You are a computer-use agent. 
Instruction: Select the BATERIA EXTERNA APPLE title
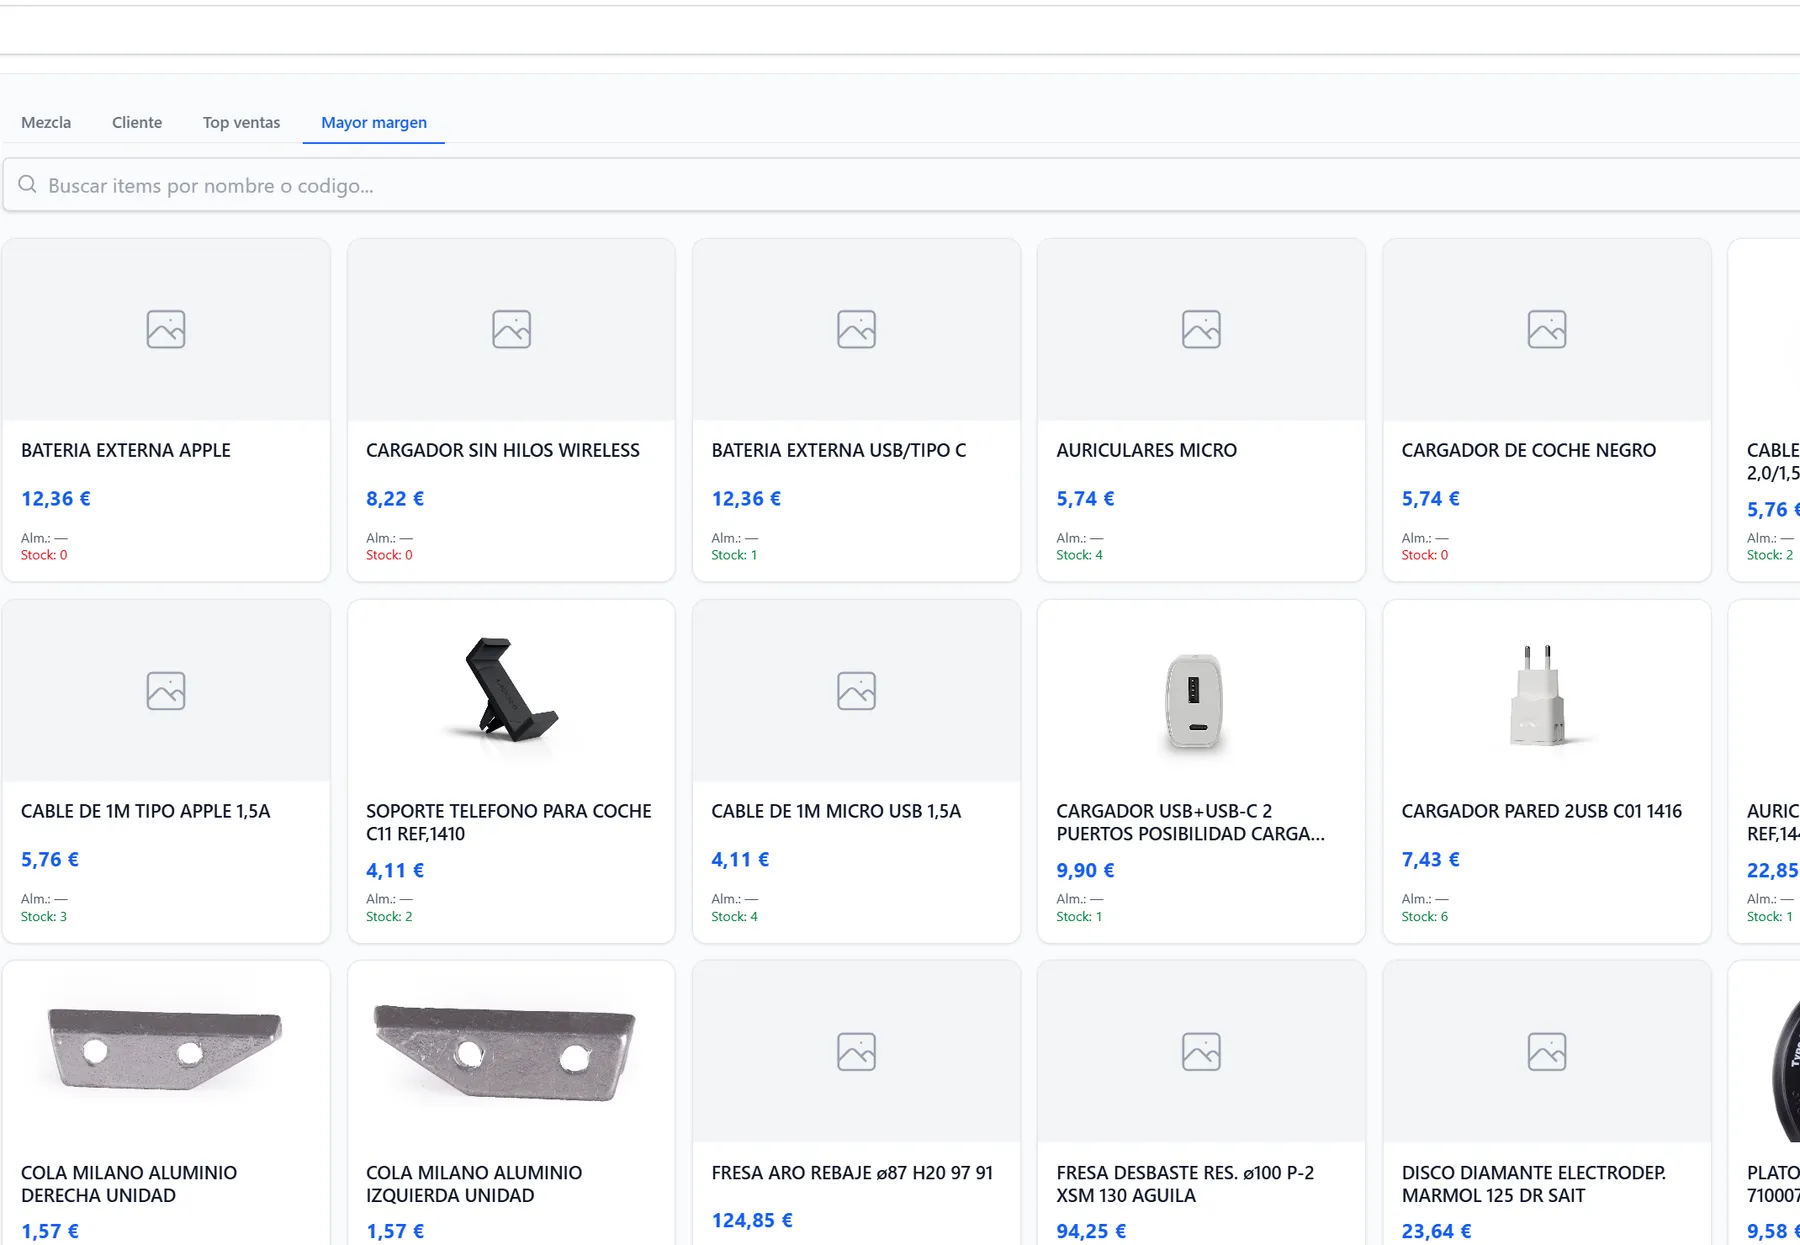(126, 450)
